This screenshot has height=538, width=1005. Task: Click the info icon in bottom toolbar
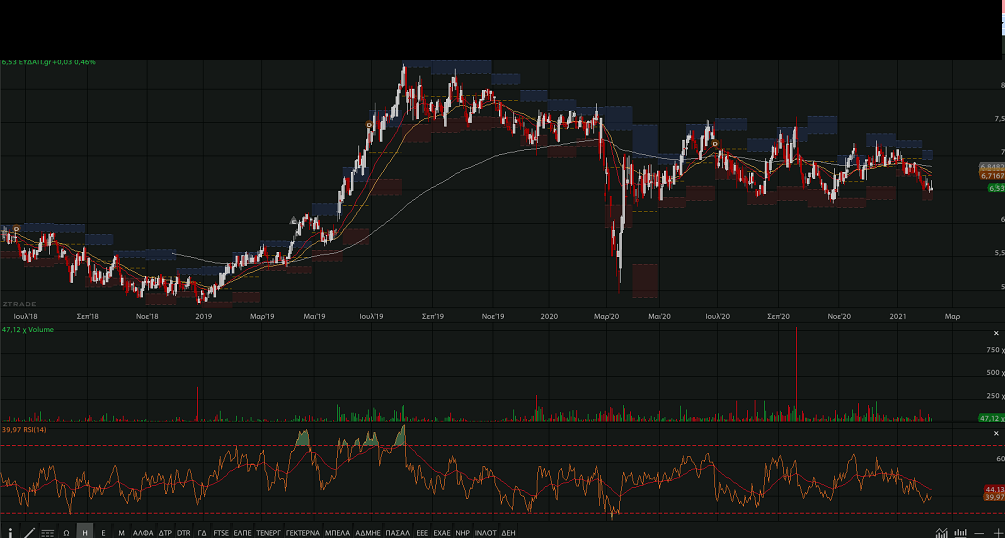pyautogui.click(x=10, y=533)
